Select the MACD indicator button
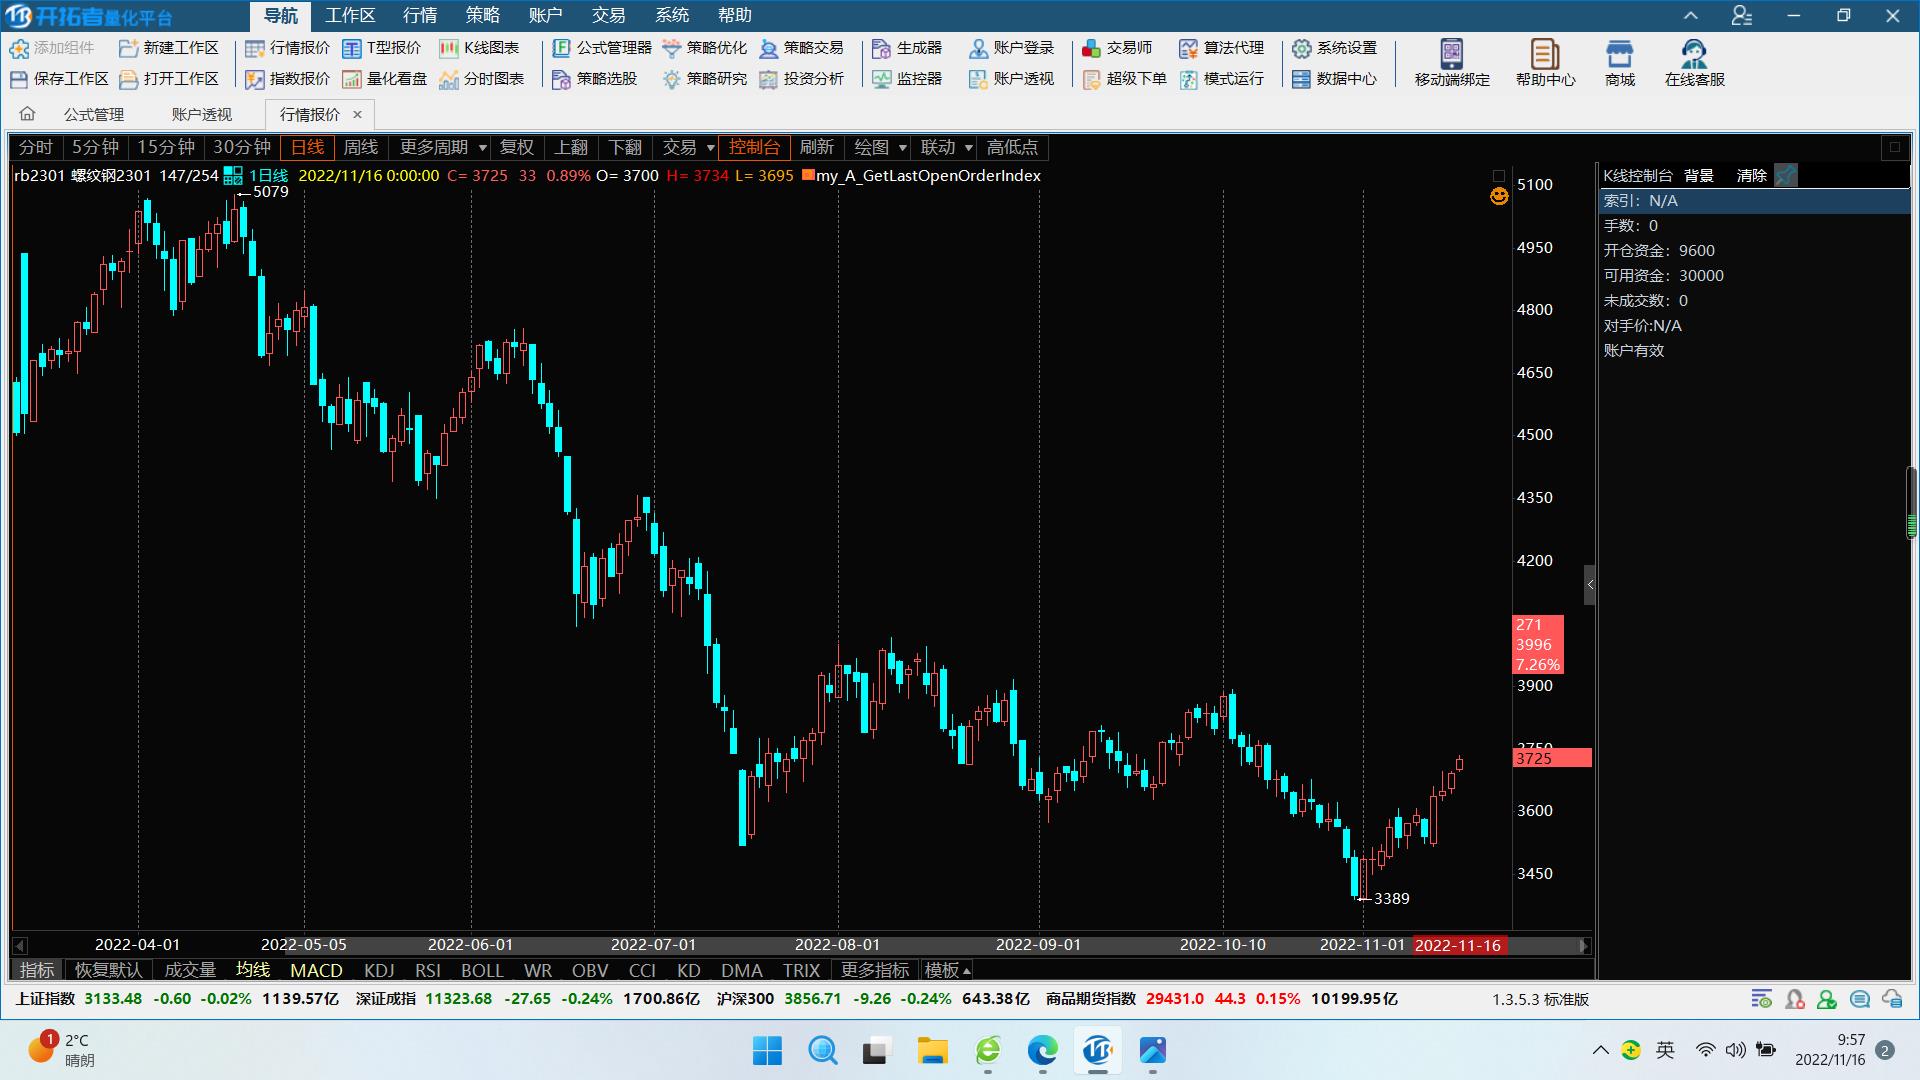Image resolution: width=1920 pixels, height=1080 pixels. [316, 970]
